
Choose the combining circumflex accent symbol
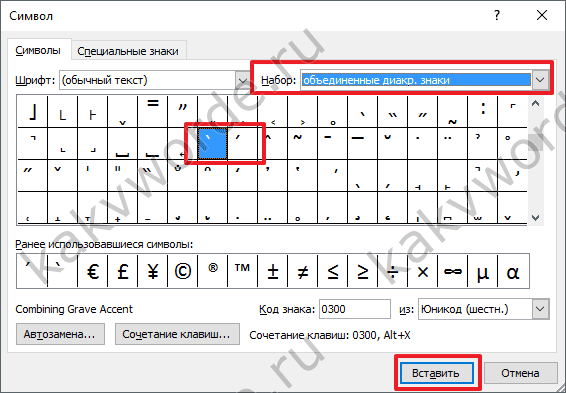(x=273, y=143)
